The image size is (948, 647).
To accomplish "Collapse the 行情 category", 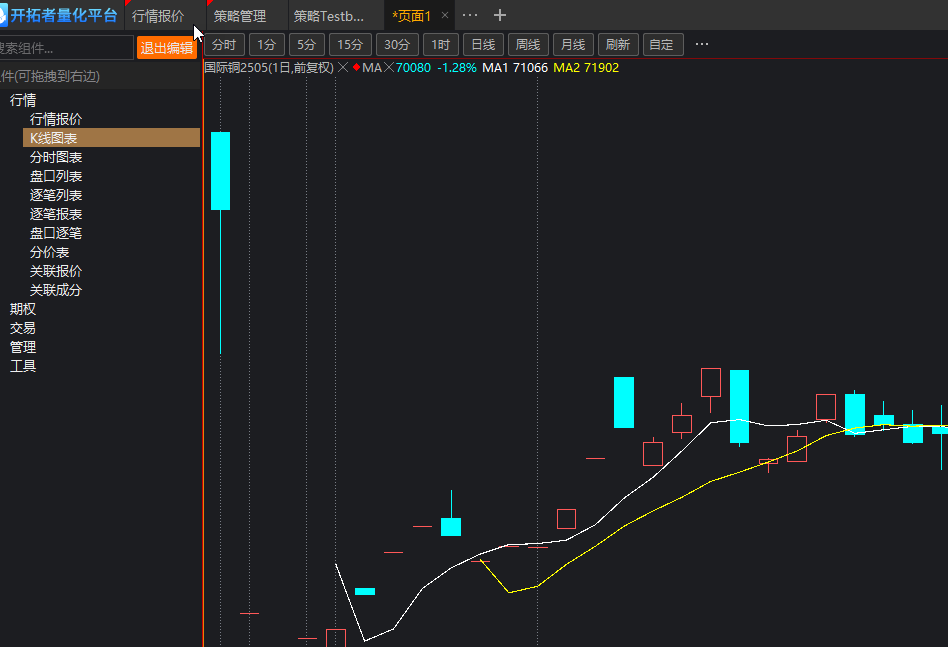I will click(23, 100).
